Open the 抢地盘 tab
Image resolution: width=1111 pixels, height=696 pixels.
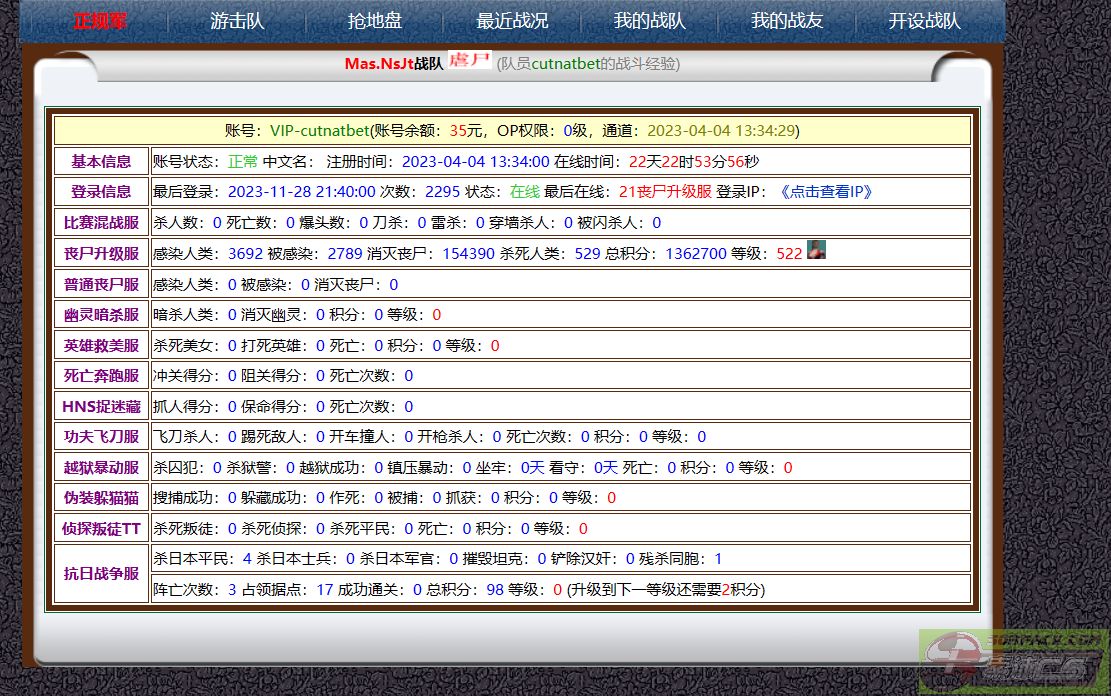click(375, 21)
